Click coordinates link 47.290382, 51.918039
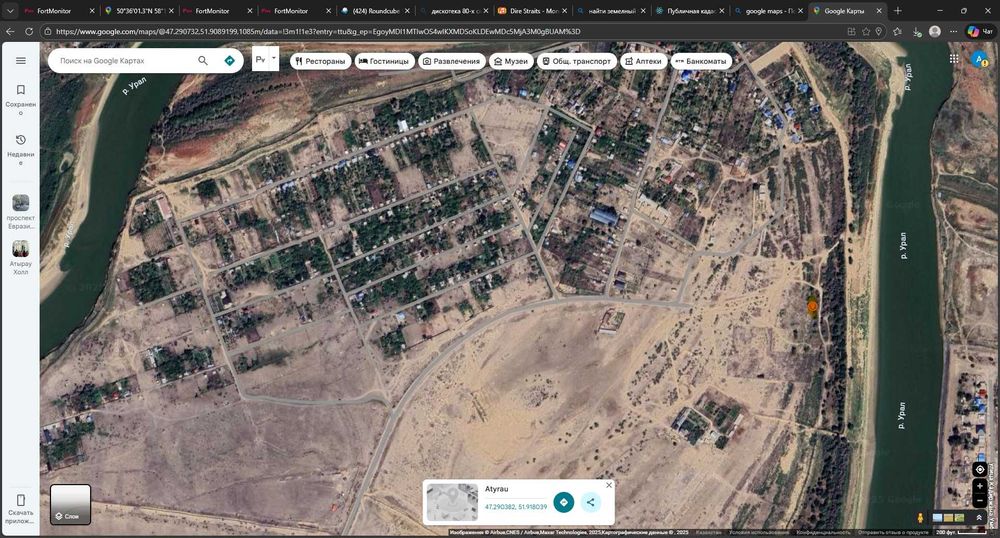The width and height of the screenshot is (1000, 538). 516,507
